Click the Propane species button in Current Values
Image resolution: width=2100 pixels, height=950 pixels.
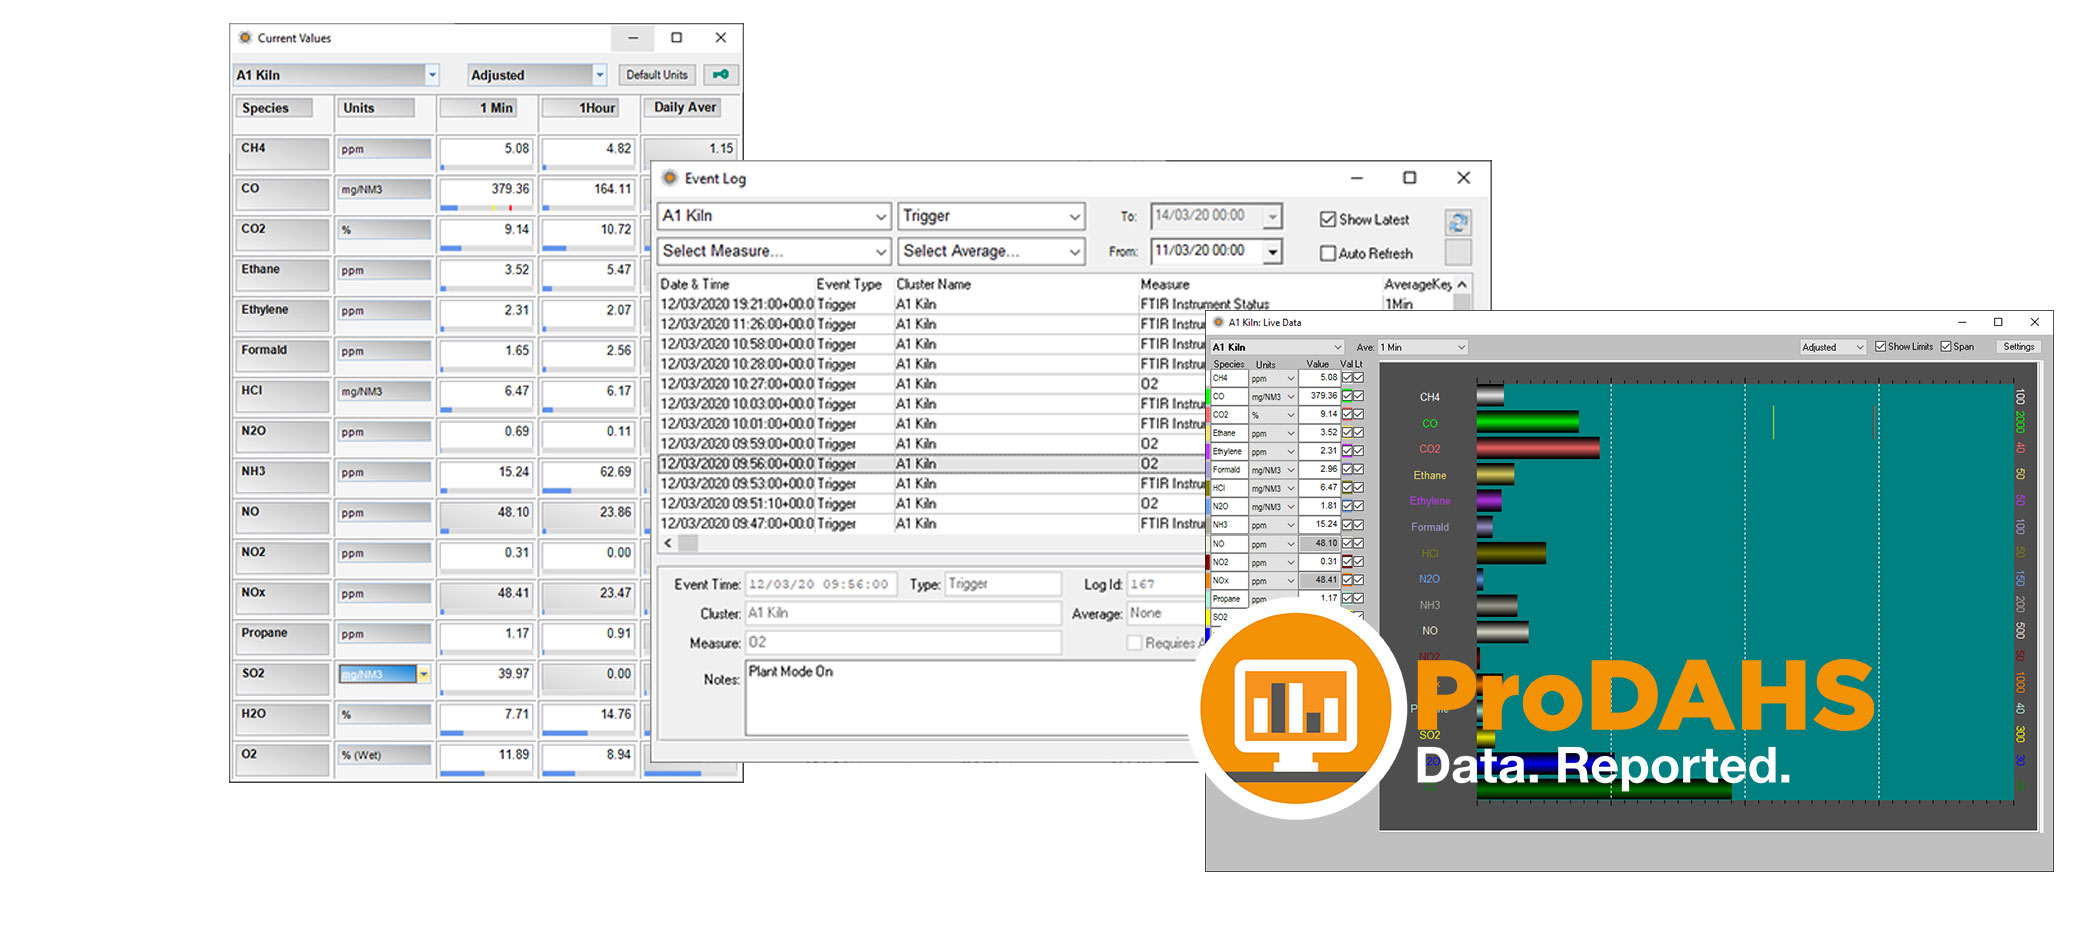coord(283,638)
